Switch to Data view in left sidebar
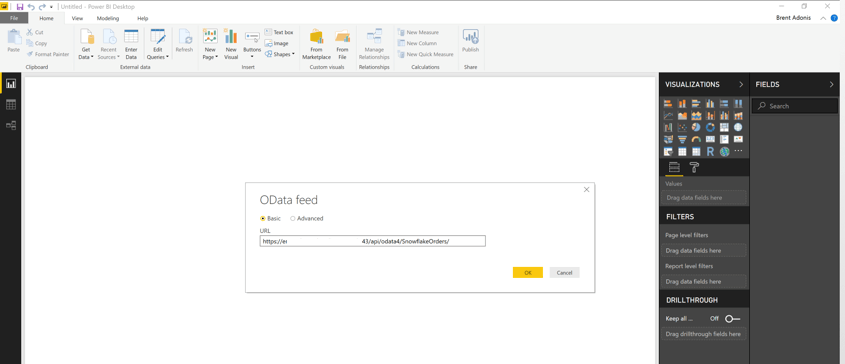The width and height of the screenshot is (845, 364). (x=11, y=105)
